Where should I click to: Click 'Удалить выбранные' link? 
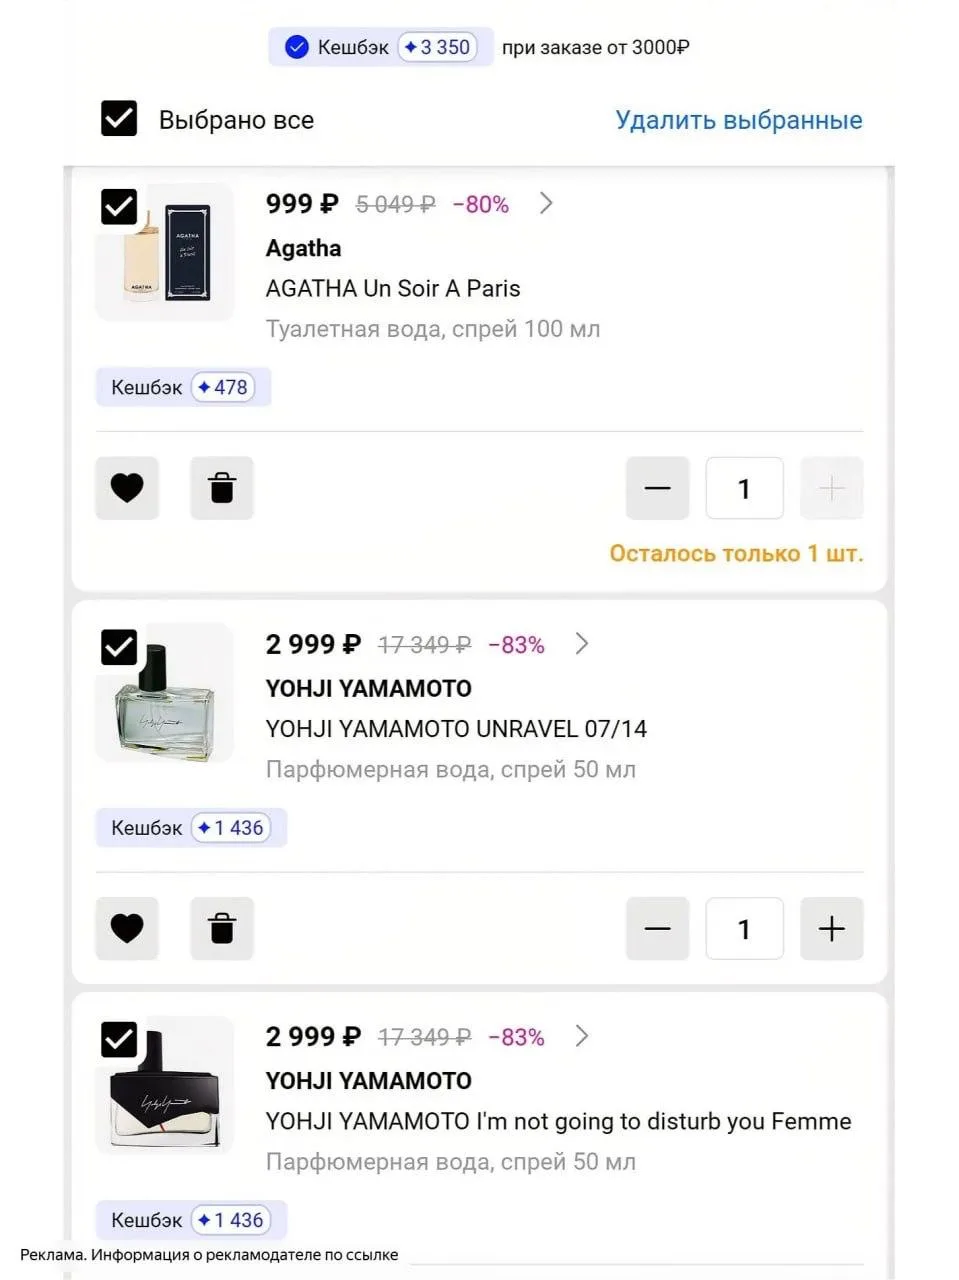click(739, 120)
